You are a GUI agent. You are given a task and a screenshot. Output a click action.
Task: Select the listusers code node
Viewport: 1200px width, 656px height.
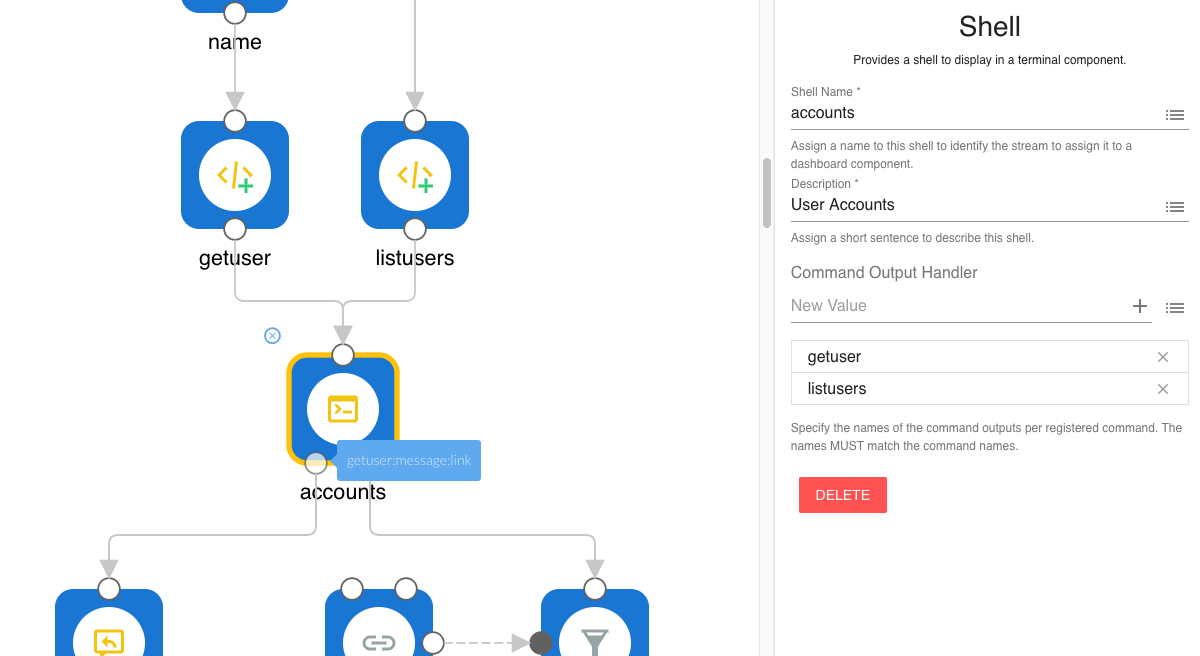(x=415, y=175)
